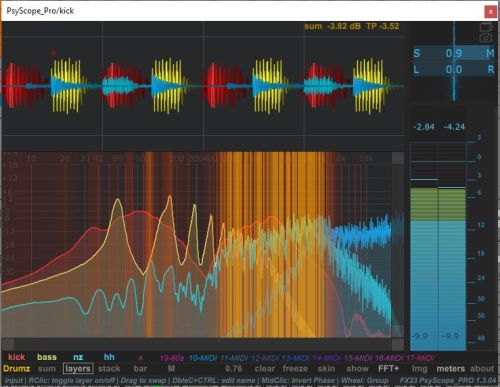Toggle the 10-MIDI layer
The width and height of the screenshot is (500, 387).
coord(202,358)
